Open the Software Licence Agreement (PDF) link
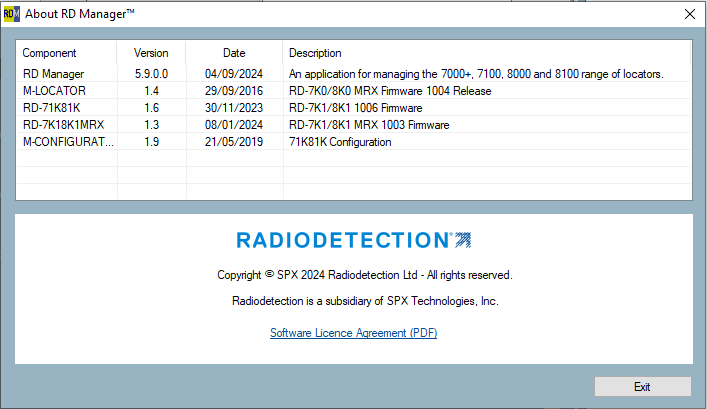The height and width of the screenshot is (409, 707). [354, 333]
